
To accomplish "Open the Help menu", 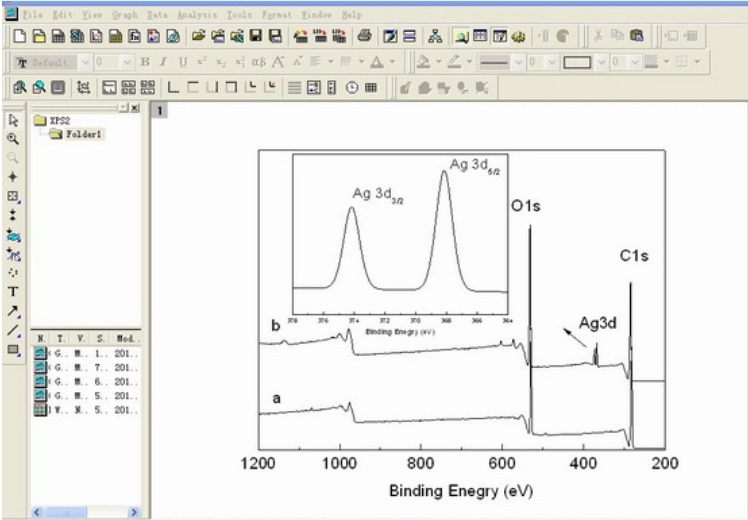I will click(x=351, y=15).
